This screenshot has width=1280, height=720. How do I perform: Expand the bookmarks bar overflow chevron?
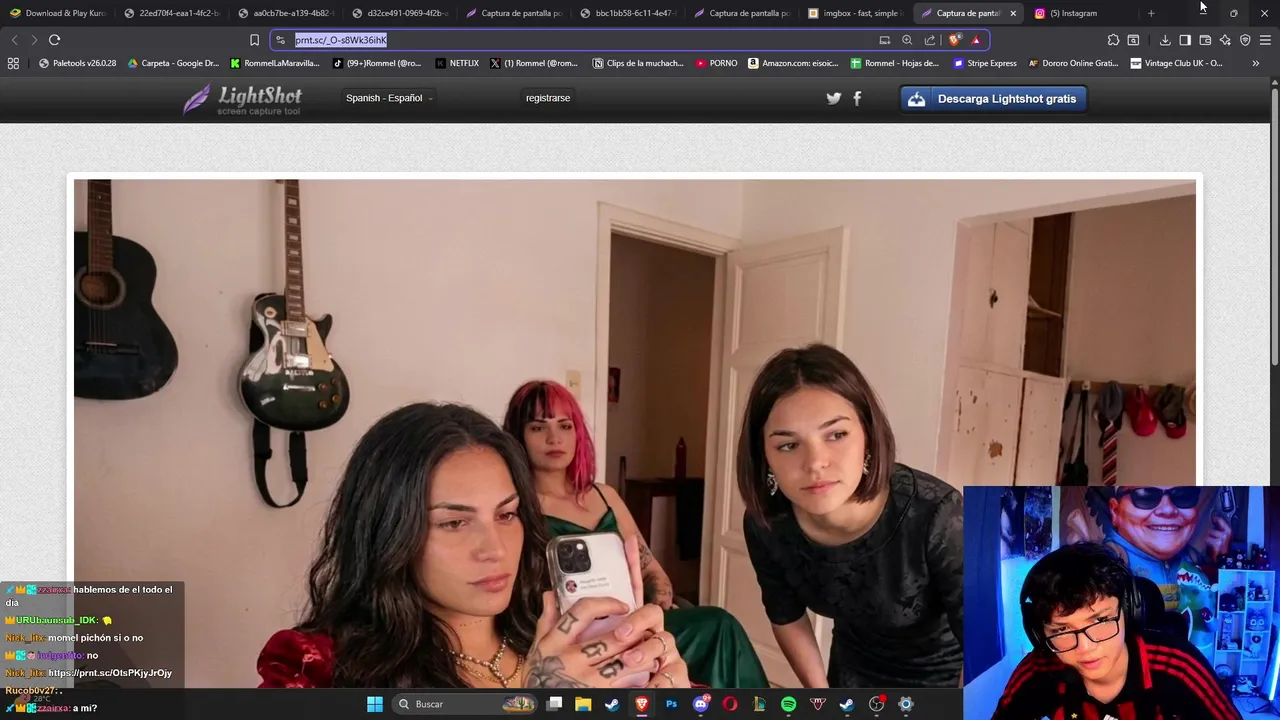1255,63
